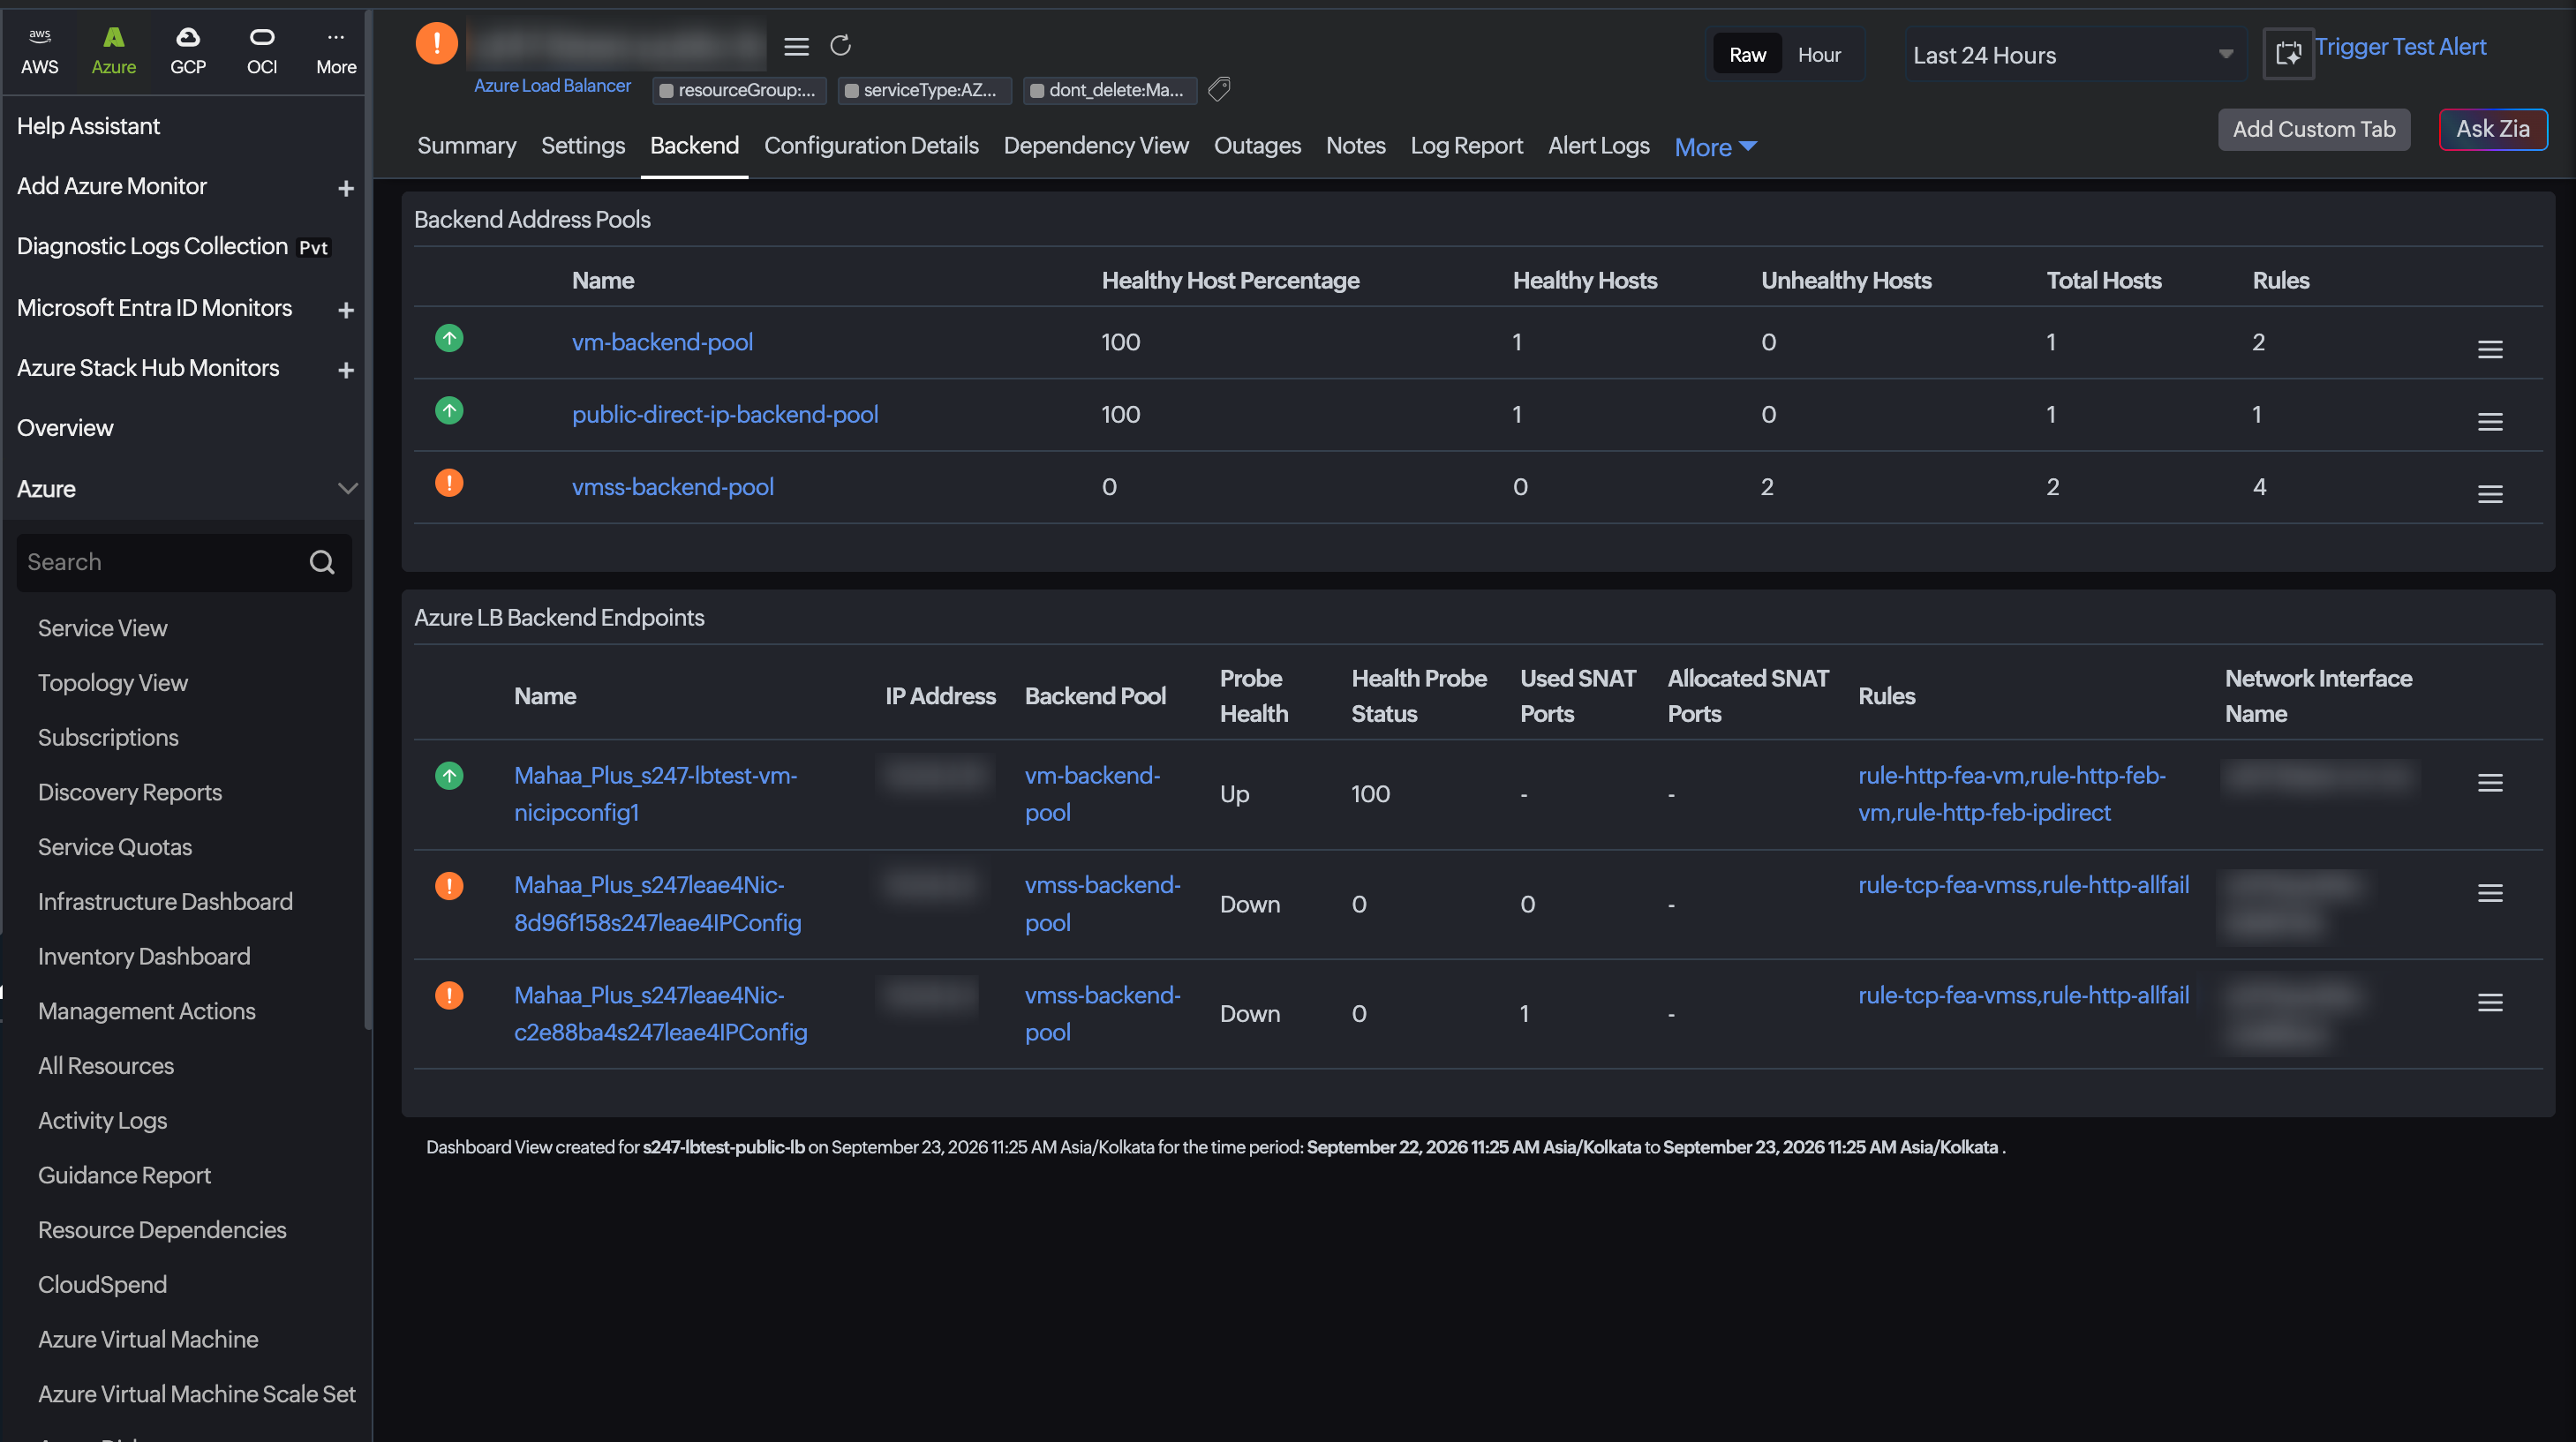Open row menu for 8d96f158 endpoint
The width and height of the screenshot is (2576, 1442).
click(2490, 893)
